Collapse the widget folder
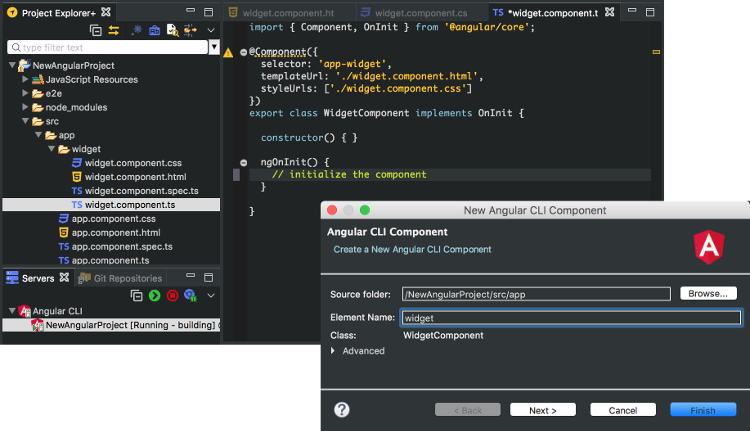This screenshot has height=431, width=750. click(x=52, y=149)
